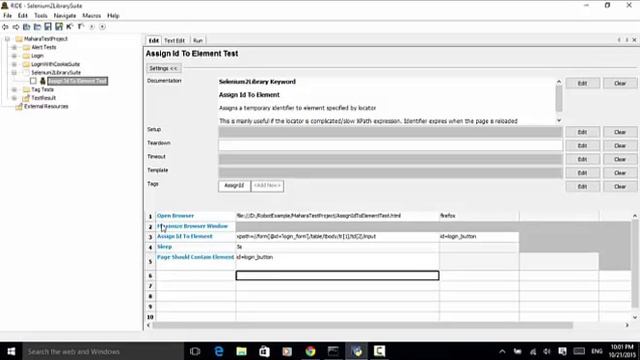The image size is (640, 360).
Task: Open the File menu
Action: coord(7,16)
